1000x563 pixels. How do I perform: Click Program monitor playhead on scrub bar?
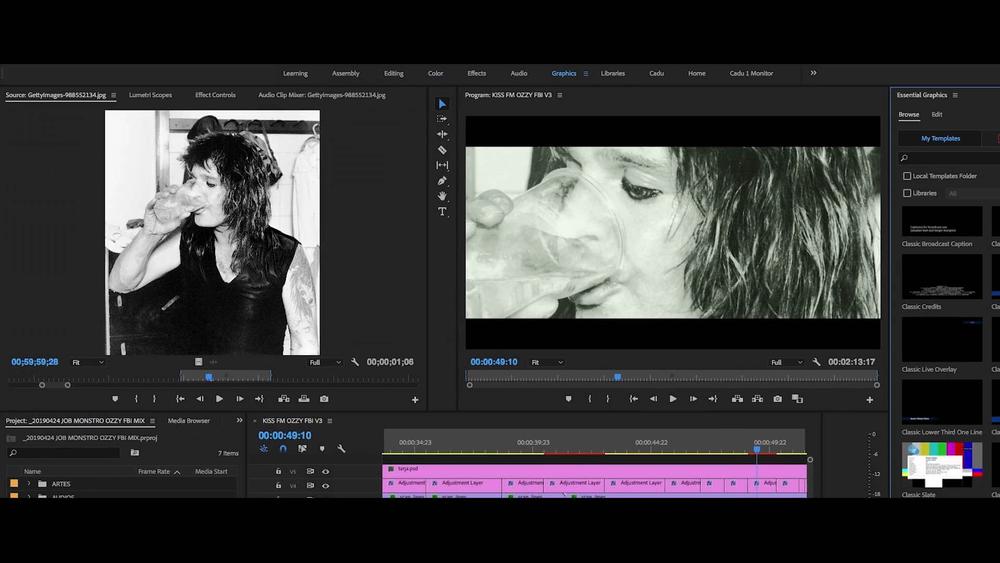[x=617, y=377]
